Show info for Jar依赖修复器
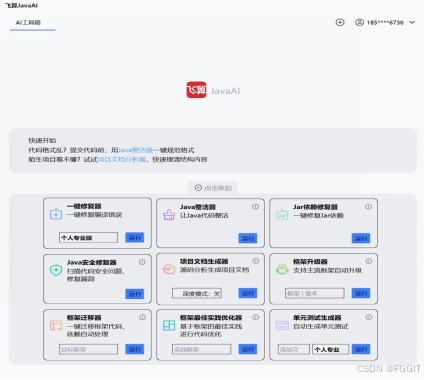This screenshot has width=424, height=380. tap(368, 207)
